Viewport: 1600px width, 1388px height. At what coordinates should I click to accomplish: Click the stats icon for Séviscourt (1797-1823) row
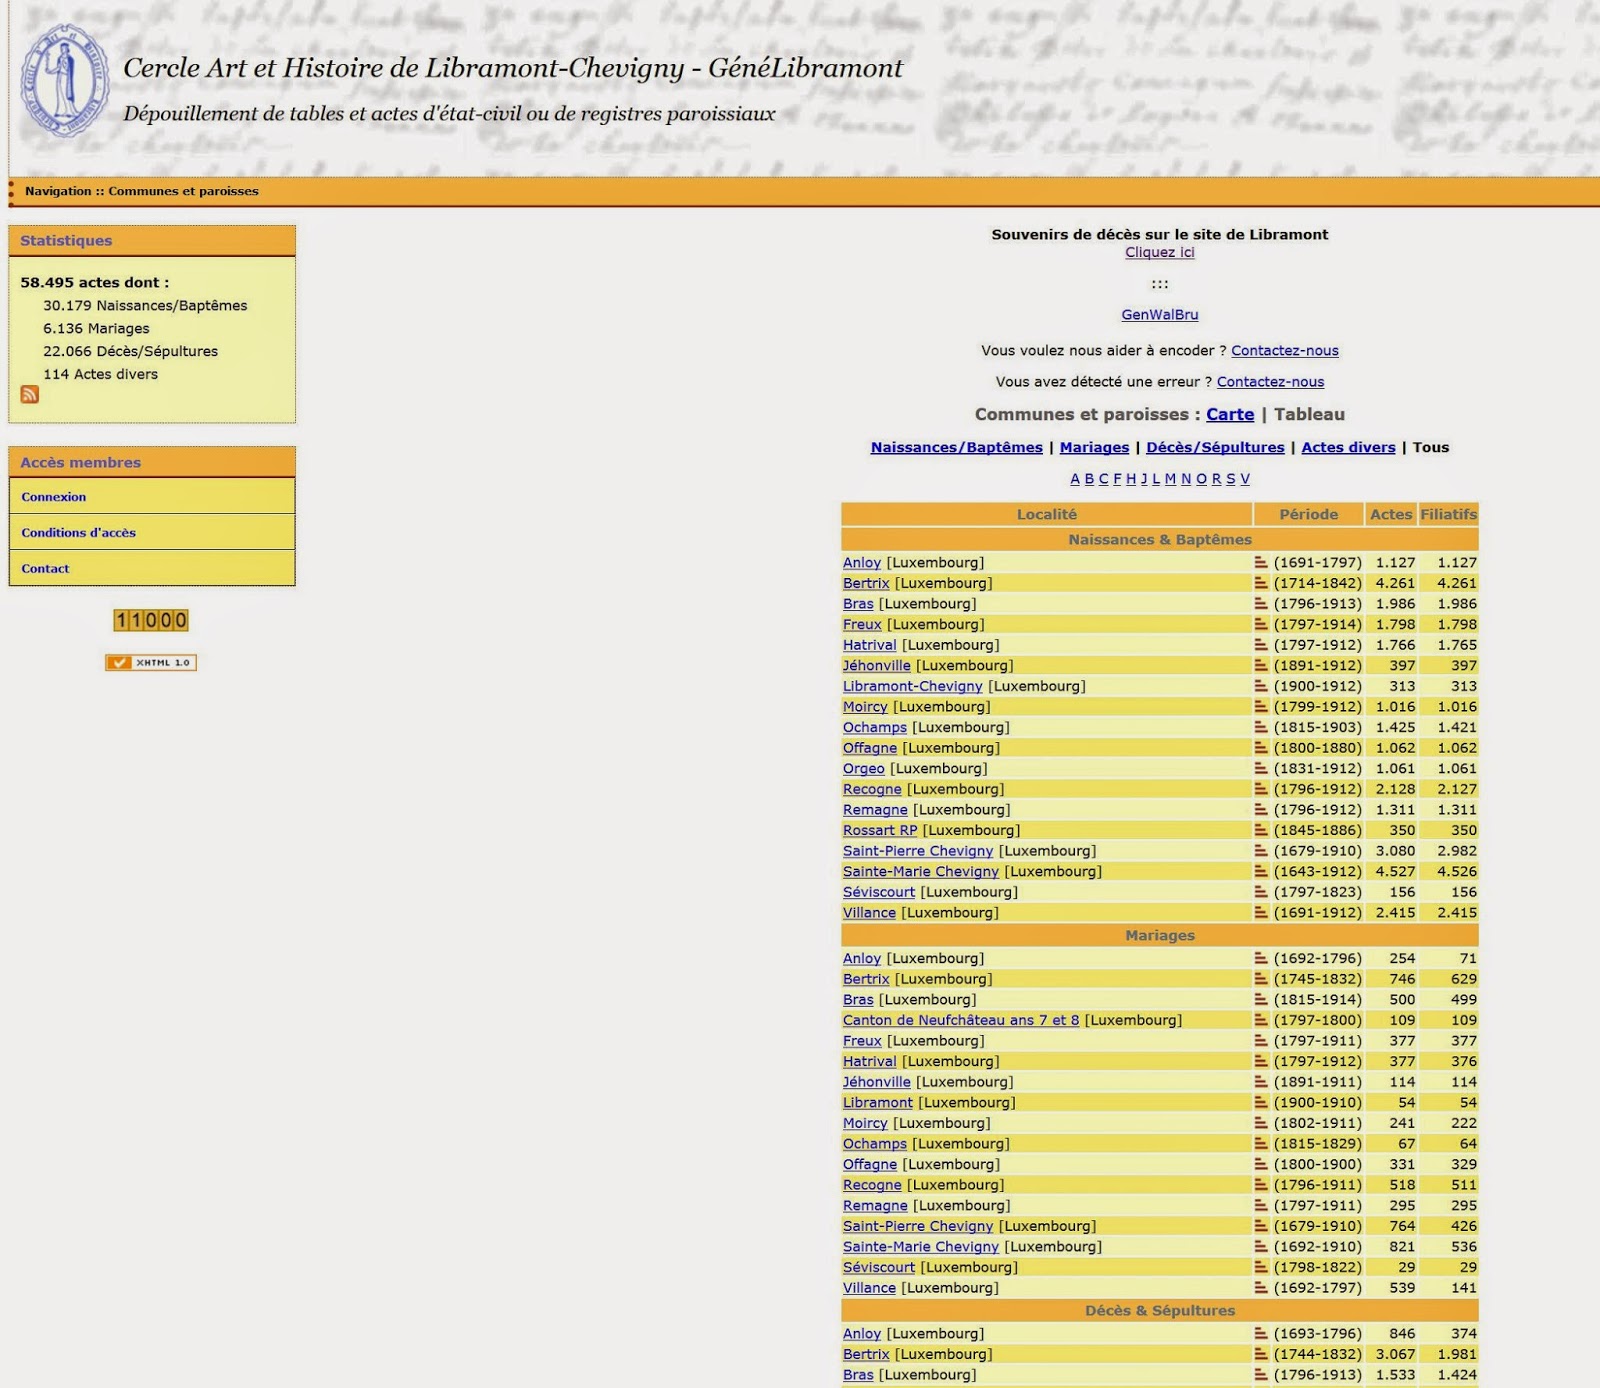(x=1260, y=892)
